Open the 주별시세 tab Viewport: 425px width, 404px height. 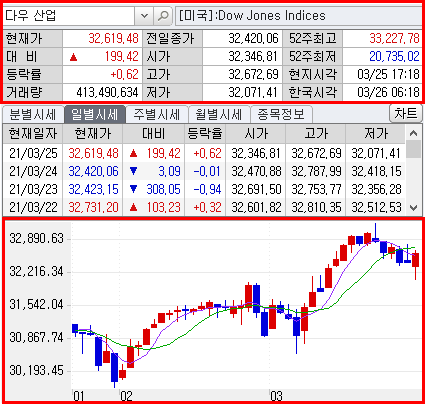point(157,114)
